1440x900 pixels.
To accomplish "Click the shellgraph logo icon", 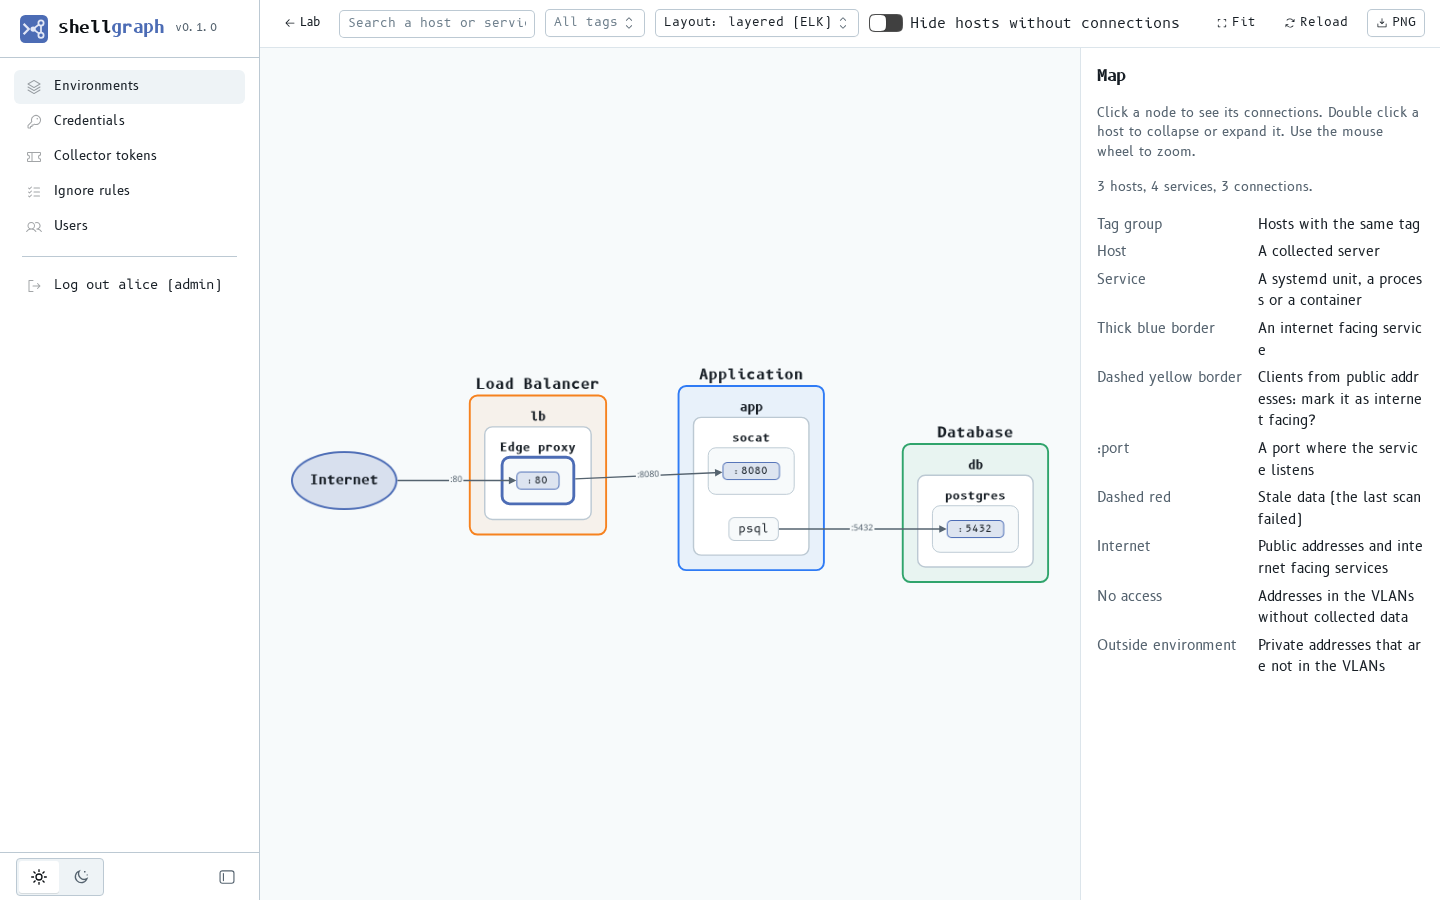I will tap(34, 28).
